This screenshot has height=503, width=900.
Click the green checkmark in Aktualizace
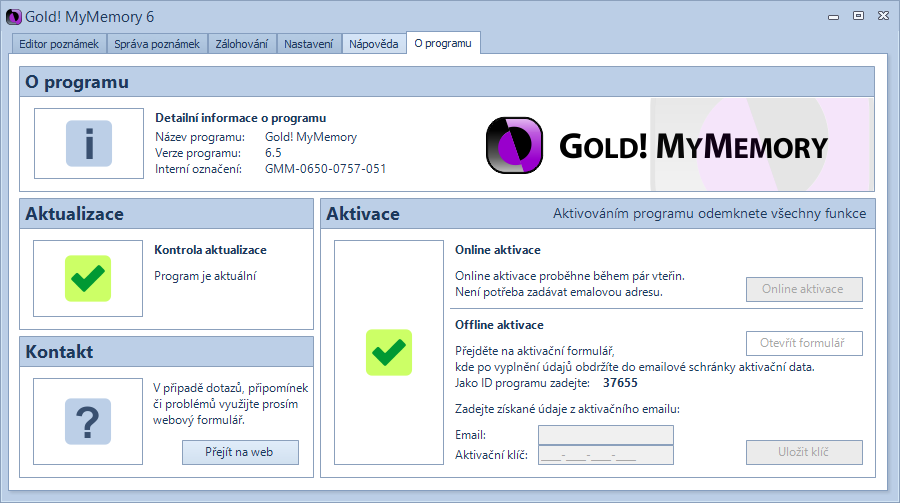click(x=88, y=278)
